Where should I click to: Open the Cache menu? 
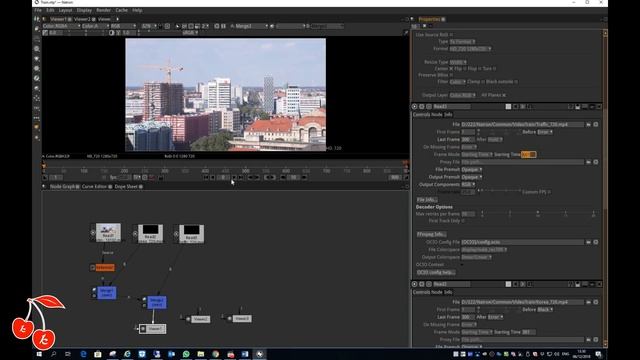[x=121, y=10]
